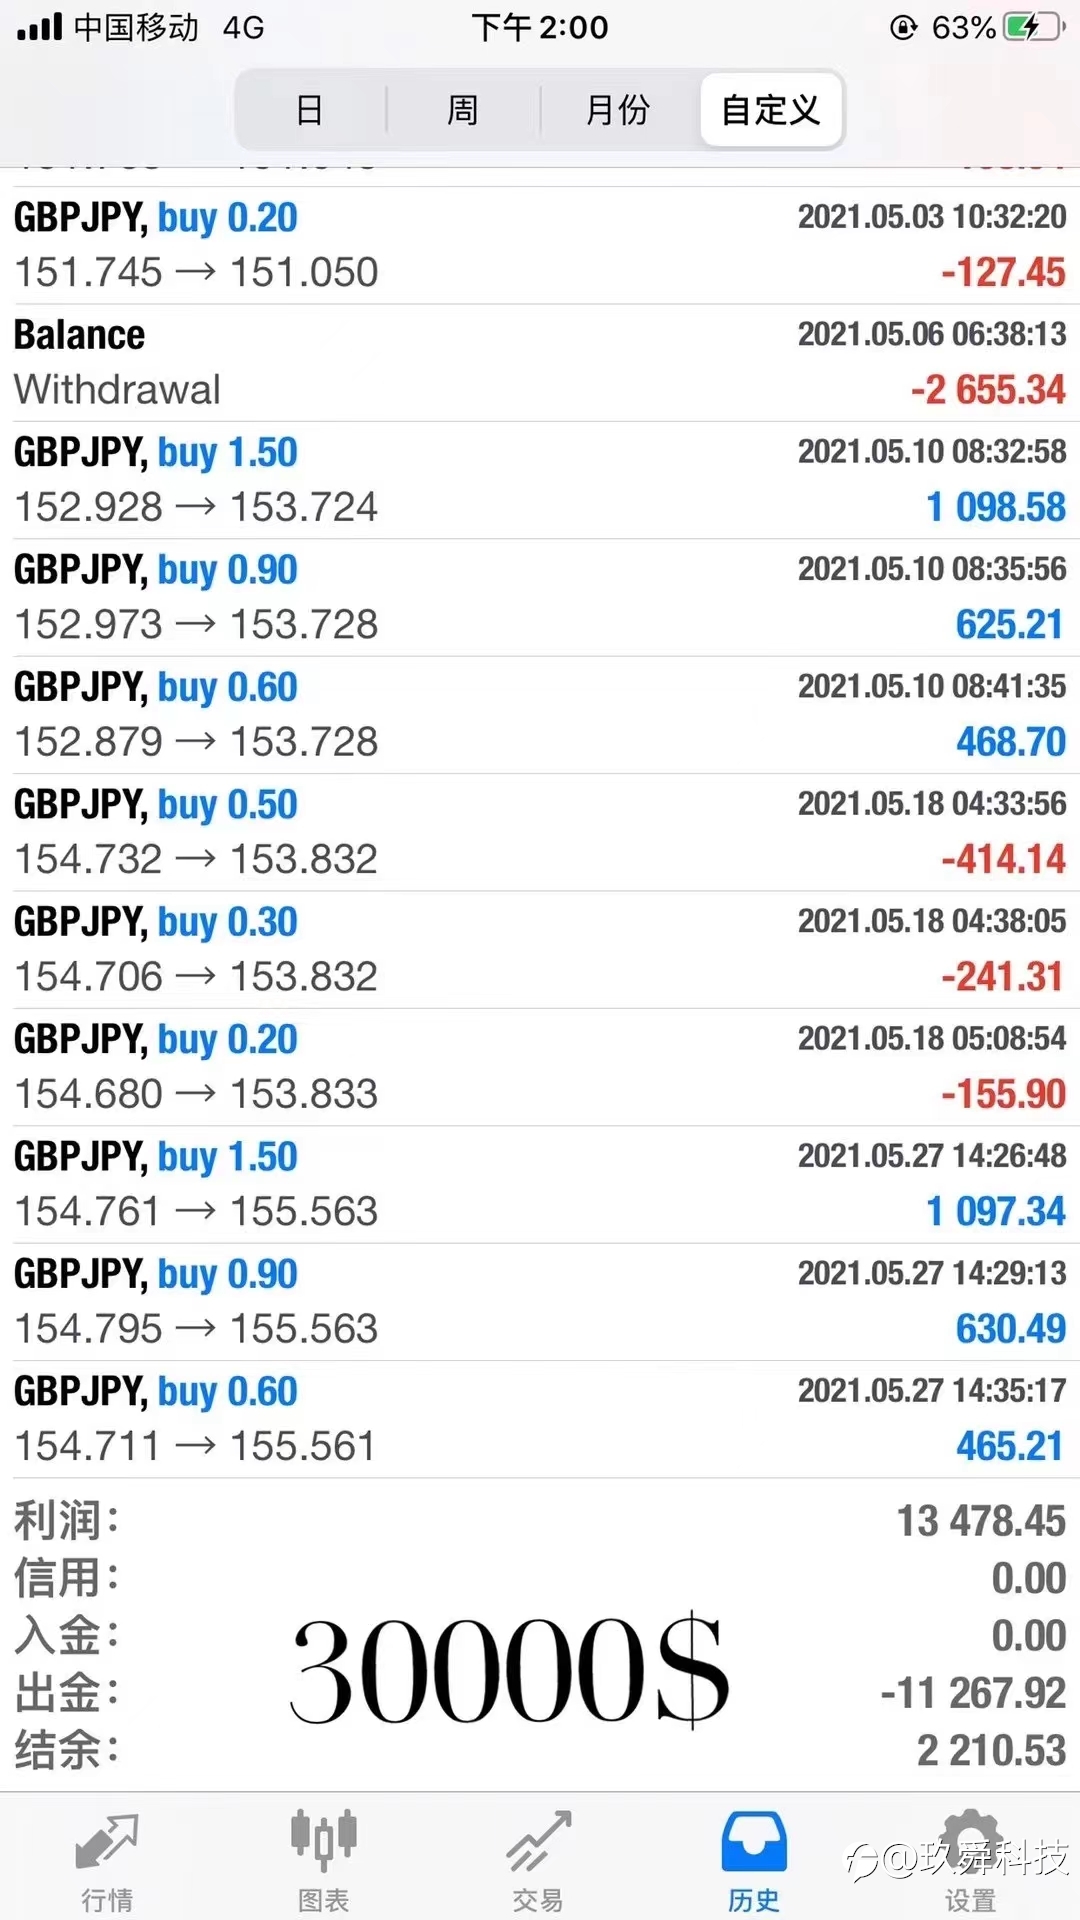Image resolution: width=1080 pixels, height=1920 pixels.
Task: Select the 月份 month period segment
Action: pos(617,109)
